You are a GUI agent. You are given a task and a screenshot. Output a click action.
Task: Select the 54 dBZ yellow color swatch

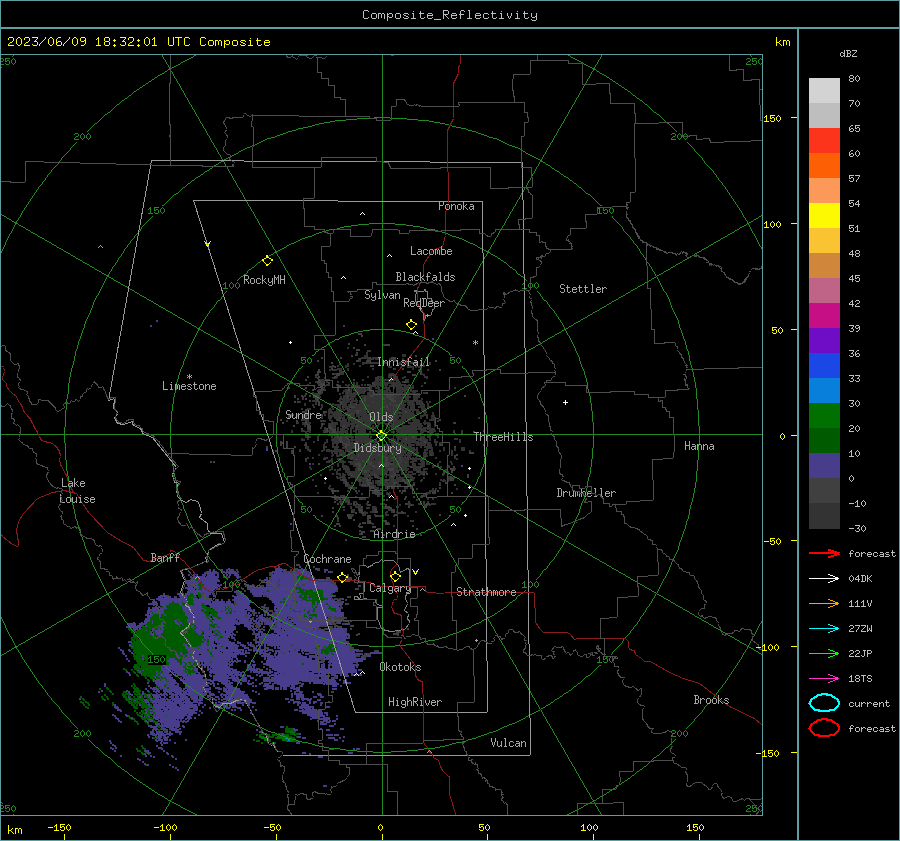click(x=824, y=216)
